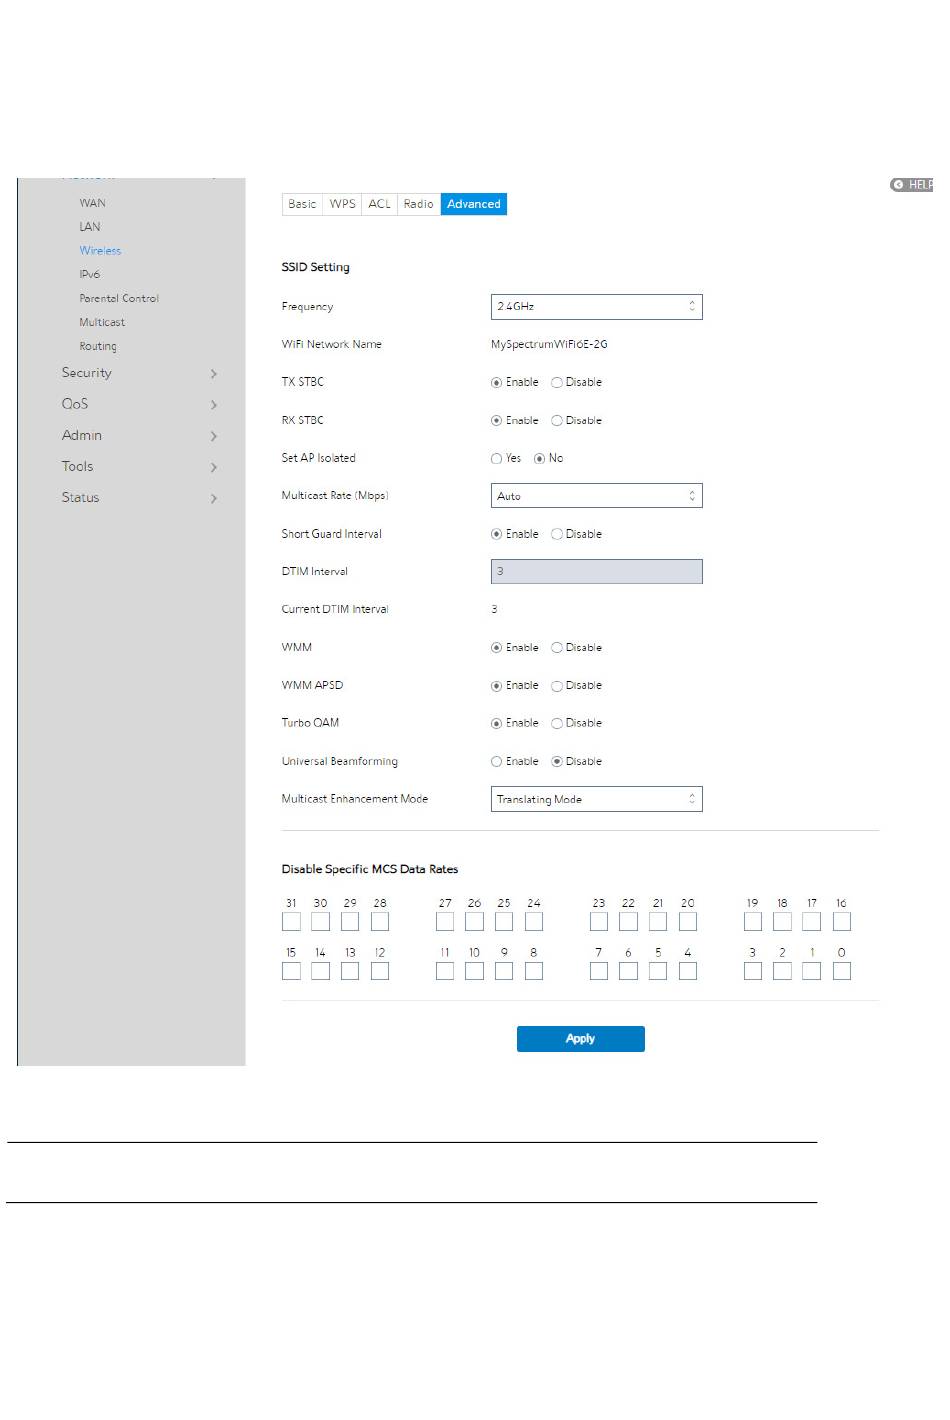This screenshot has width=950, height=1420.
Task: Check MCS data rate 7 box
Action: point(599,970)
